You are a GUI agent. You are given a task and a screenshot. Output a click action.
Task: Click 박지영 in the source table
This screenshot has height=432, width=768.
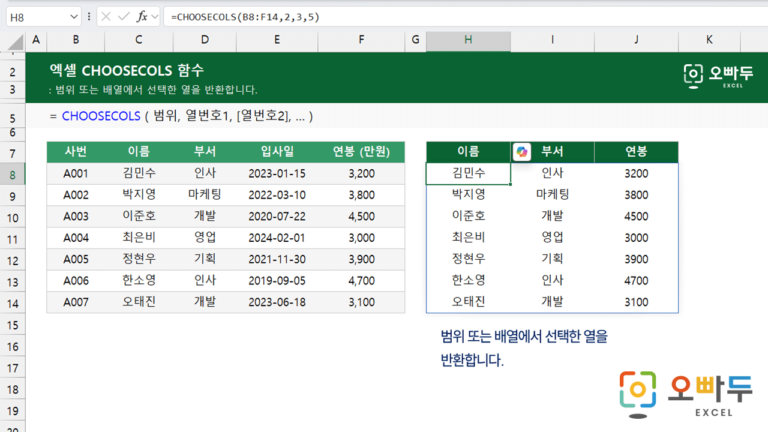click(139, 195)
